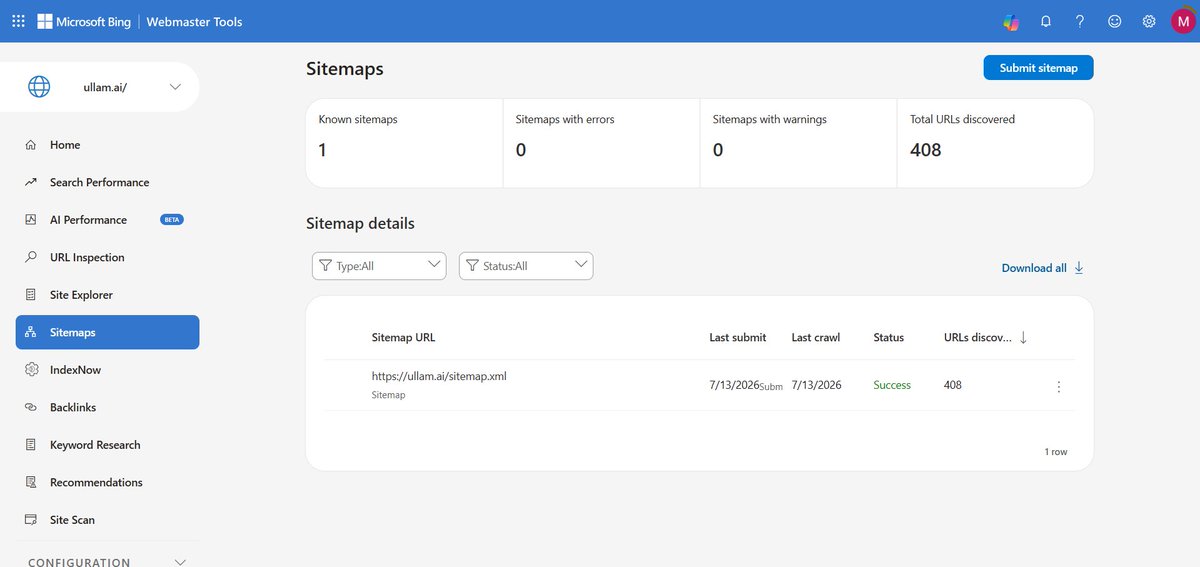Open the Type:All filter dropdown
This screenshot has width=1200, height=567.
pos(379,266)
